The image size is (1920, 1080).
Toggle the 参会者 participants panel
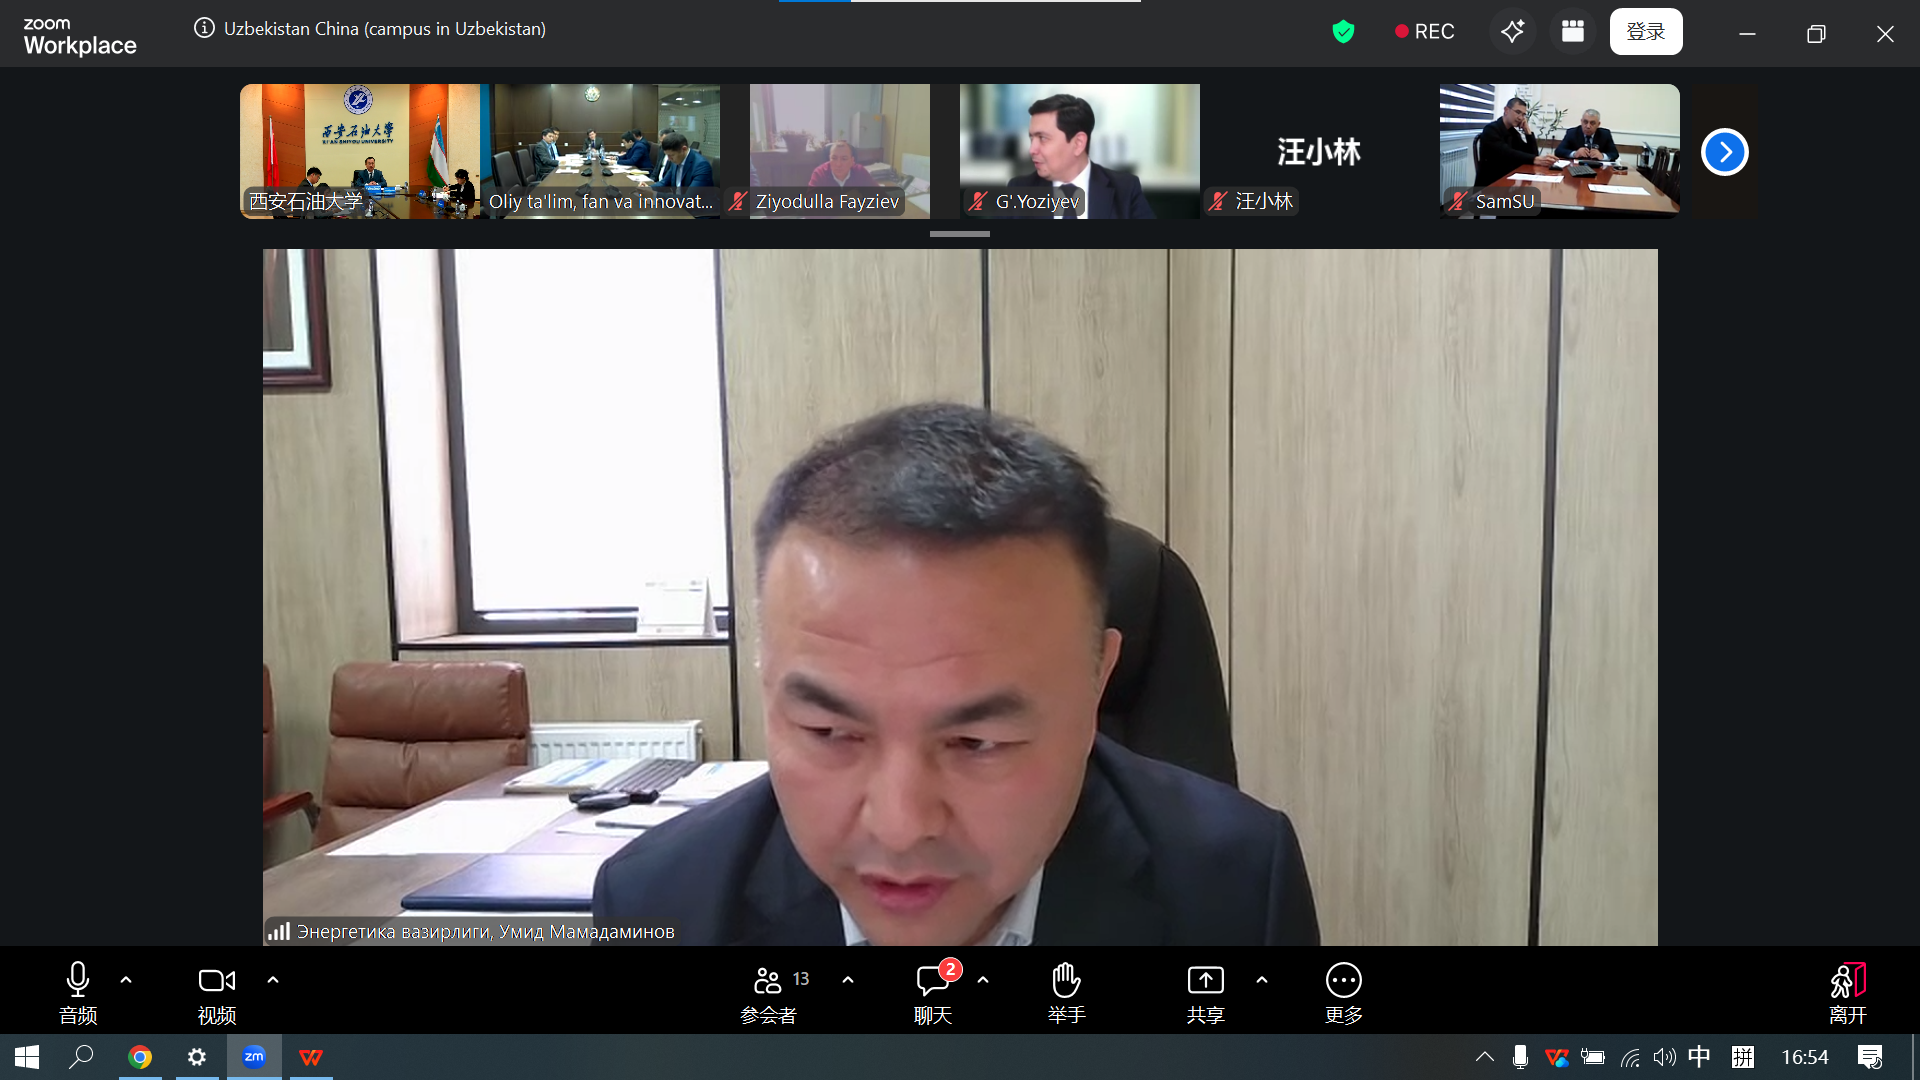pyautogui.click(x=769, y=991)
